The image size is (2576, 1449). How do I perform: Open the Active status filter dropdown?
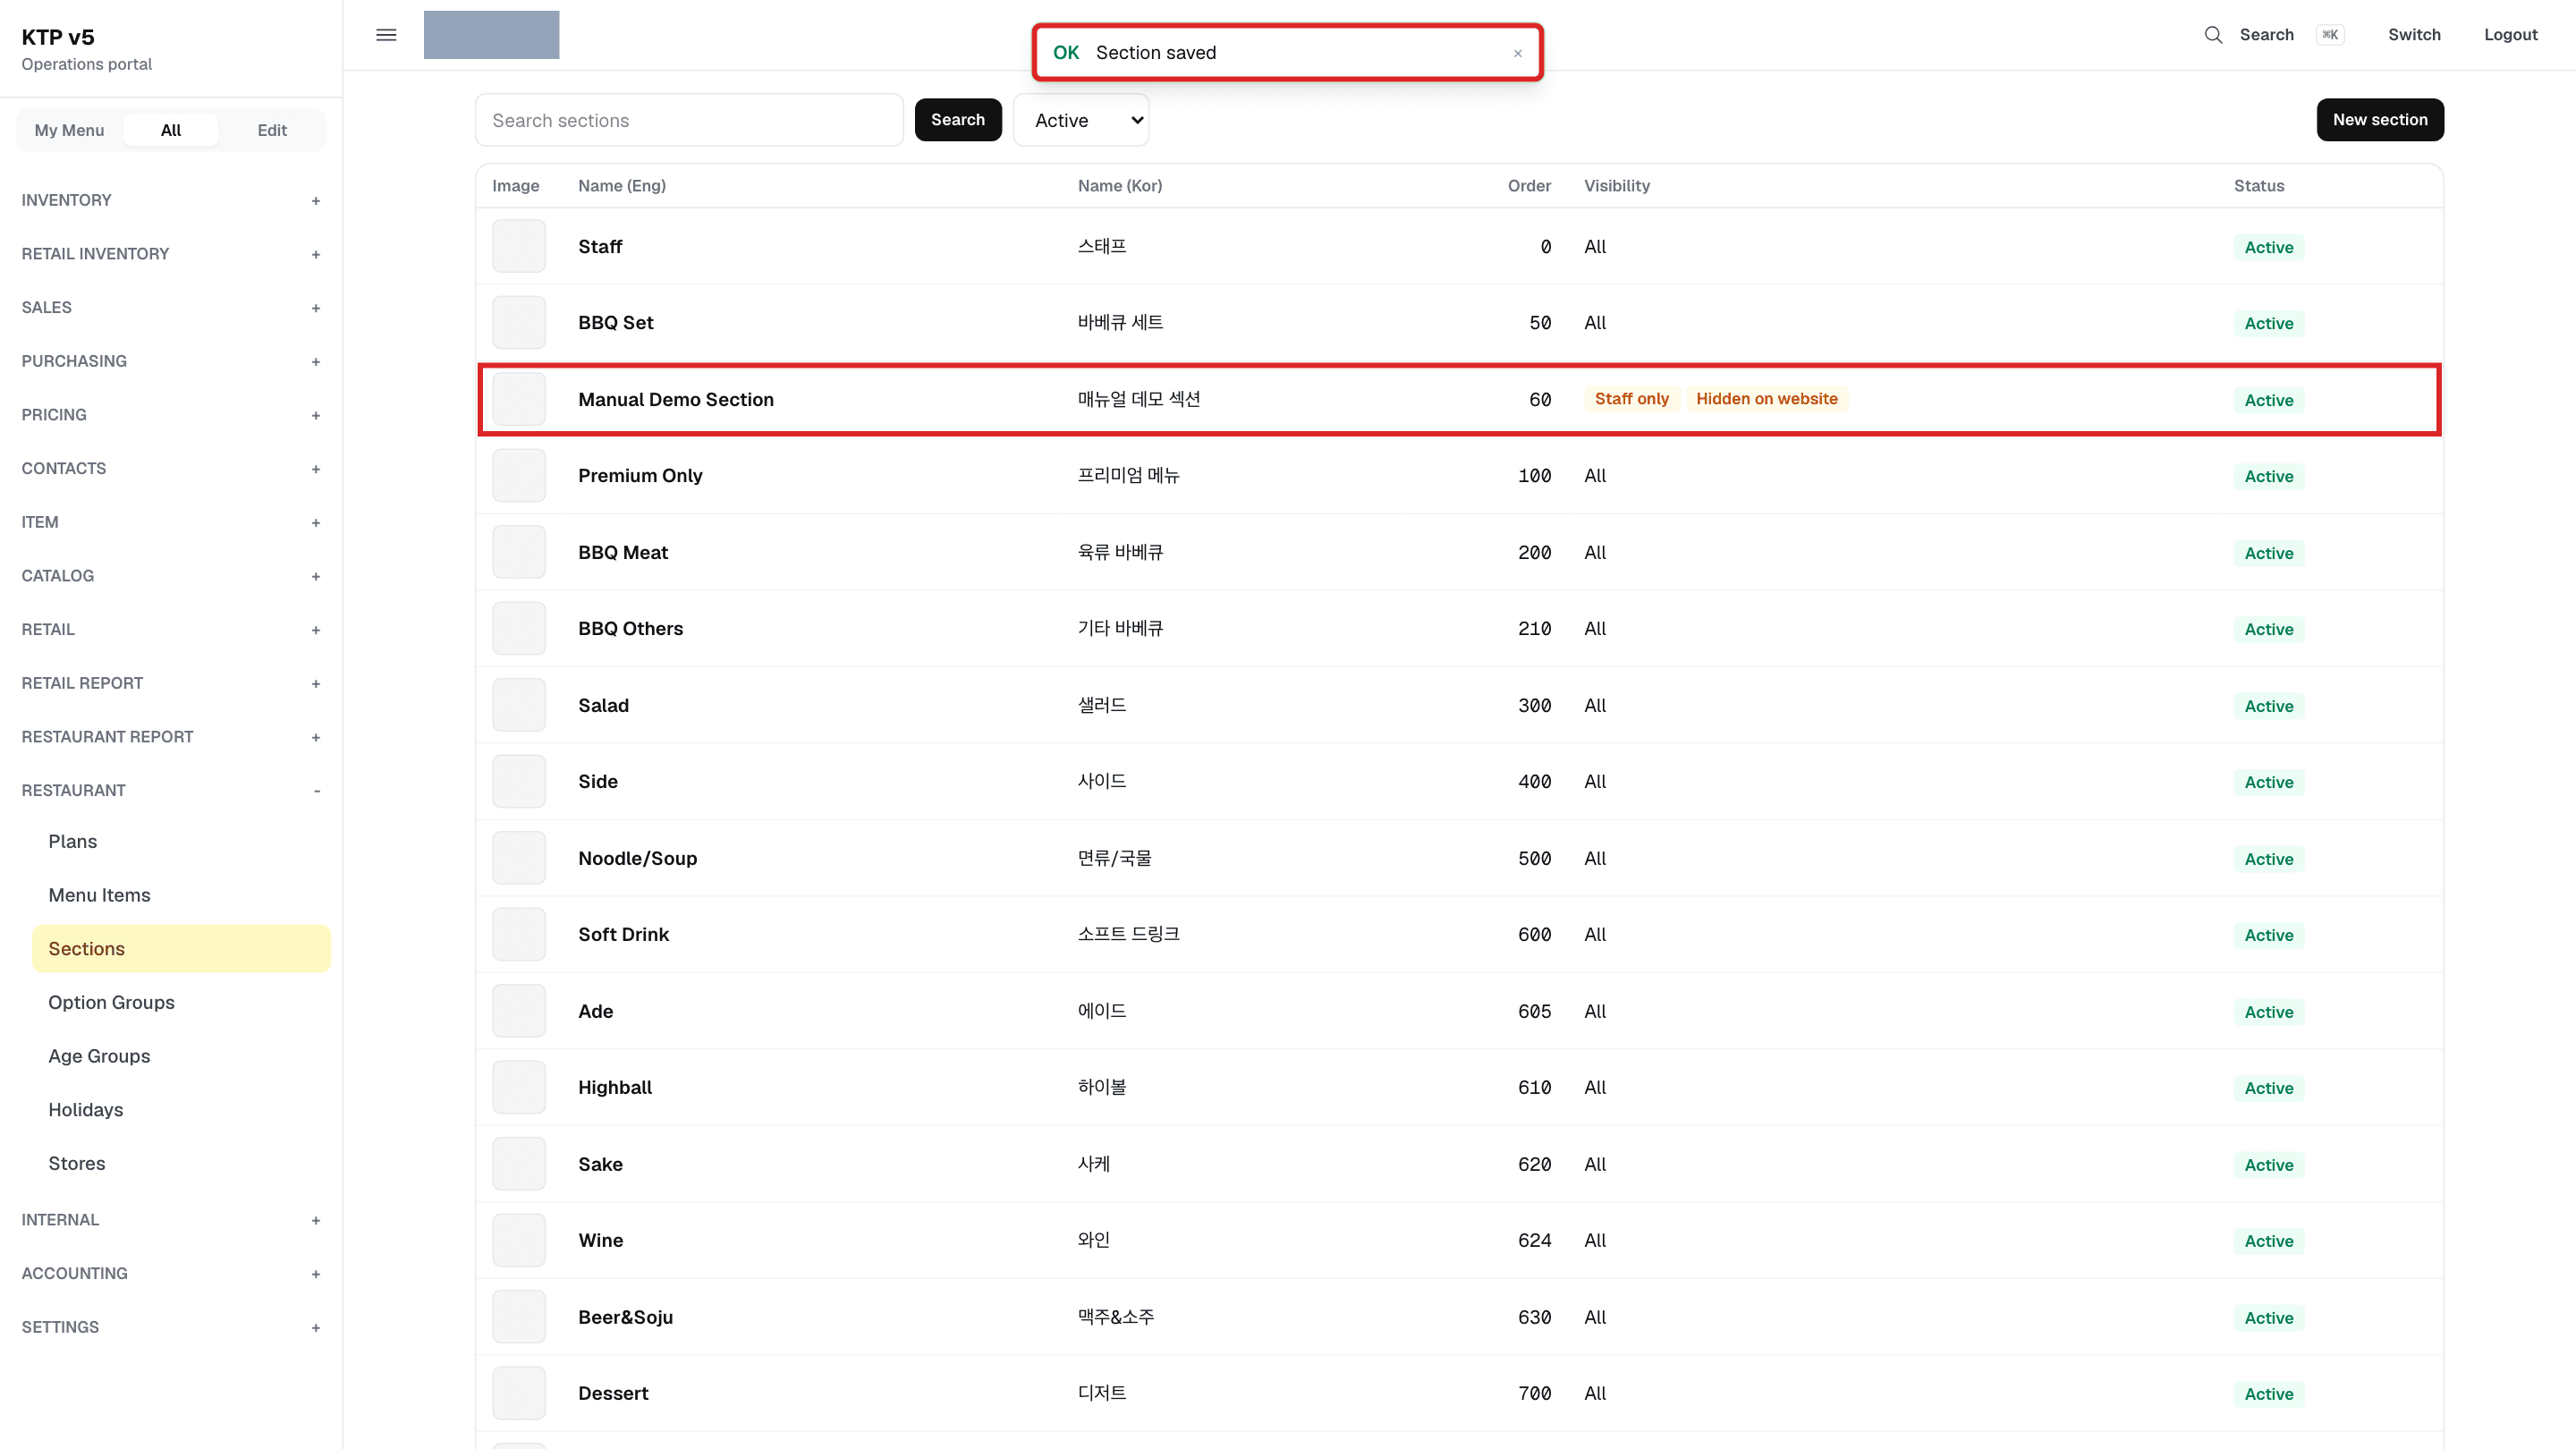click(x=1081, y=120)
